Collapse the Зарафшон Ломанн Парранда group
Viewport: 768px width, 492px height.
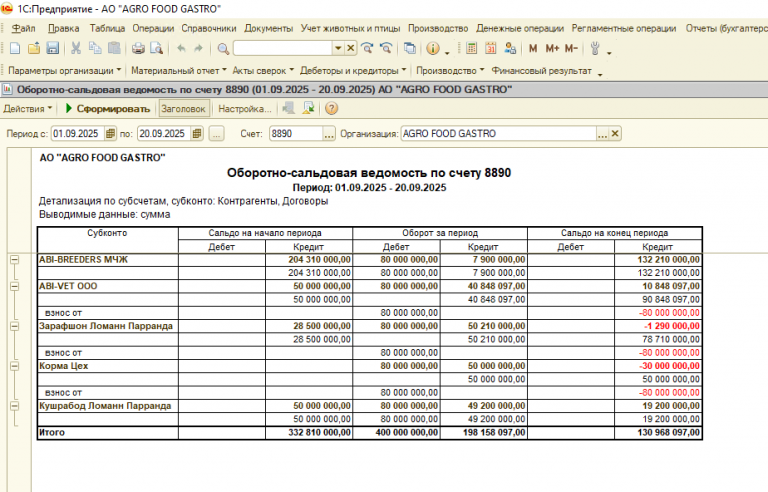[15, 326]
